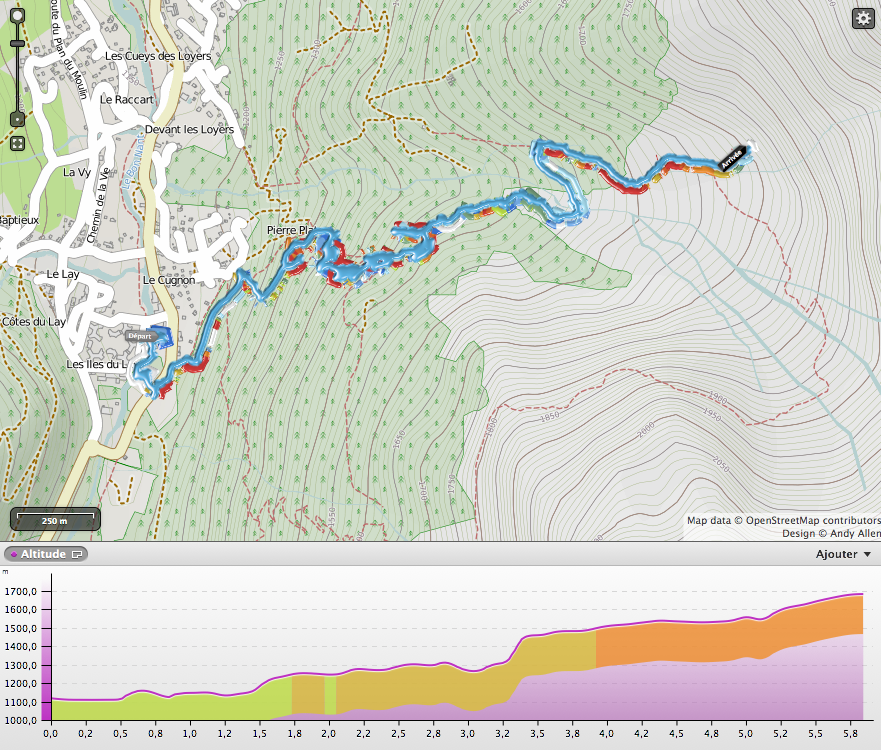Click the Le Cugnon place label
This screenshot has height=750, width=881.
168,280
